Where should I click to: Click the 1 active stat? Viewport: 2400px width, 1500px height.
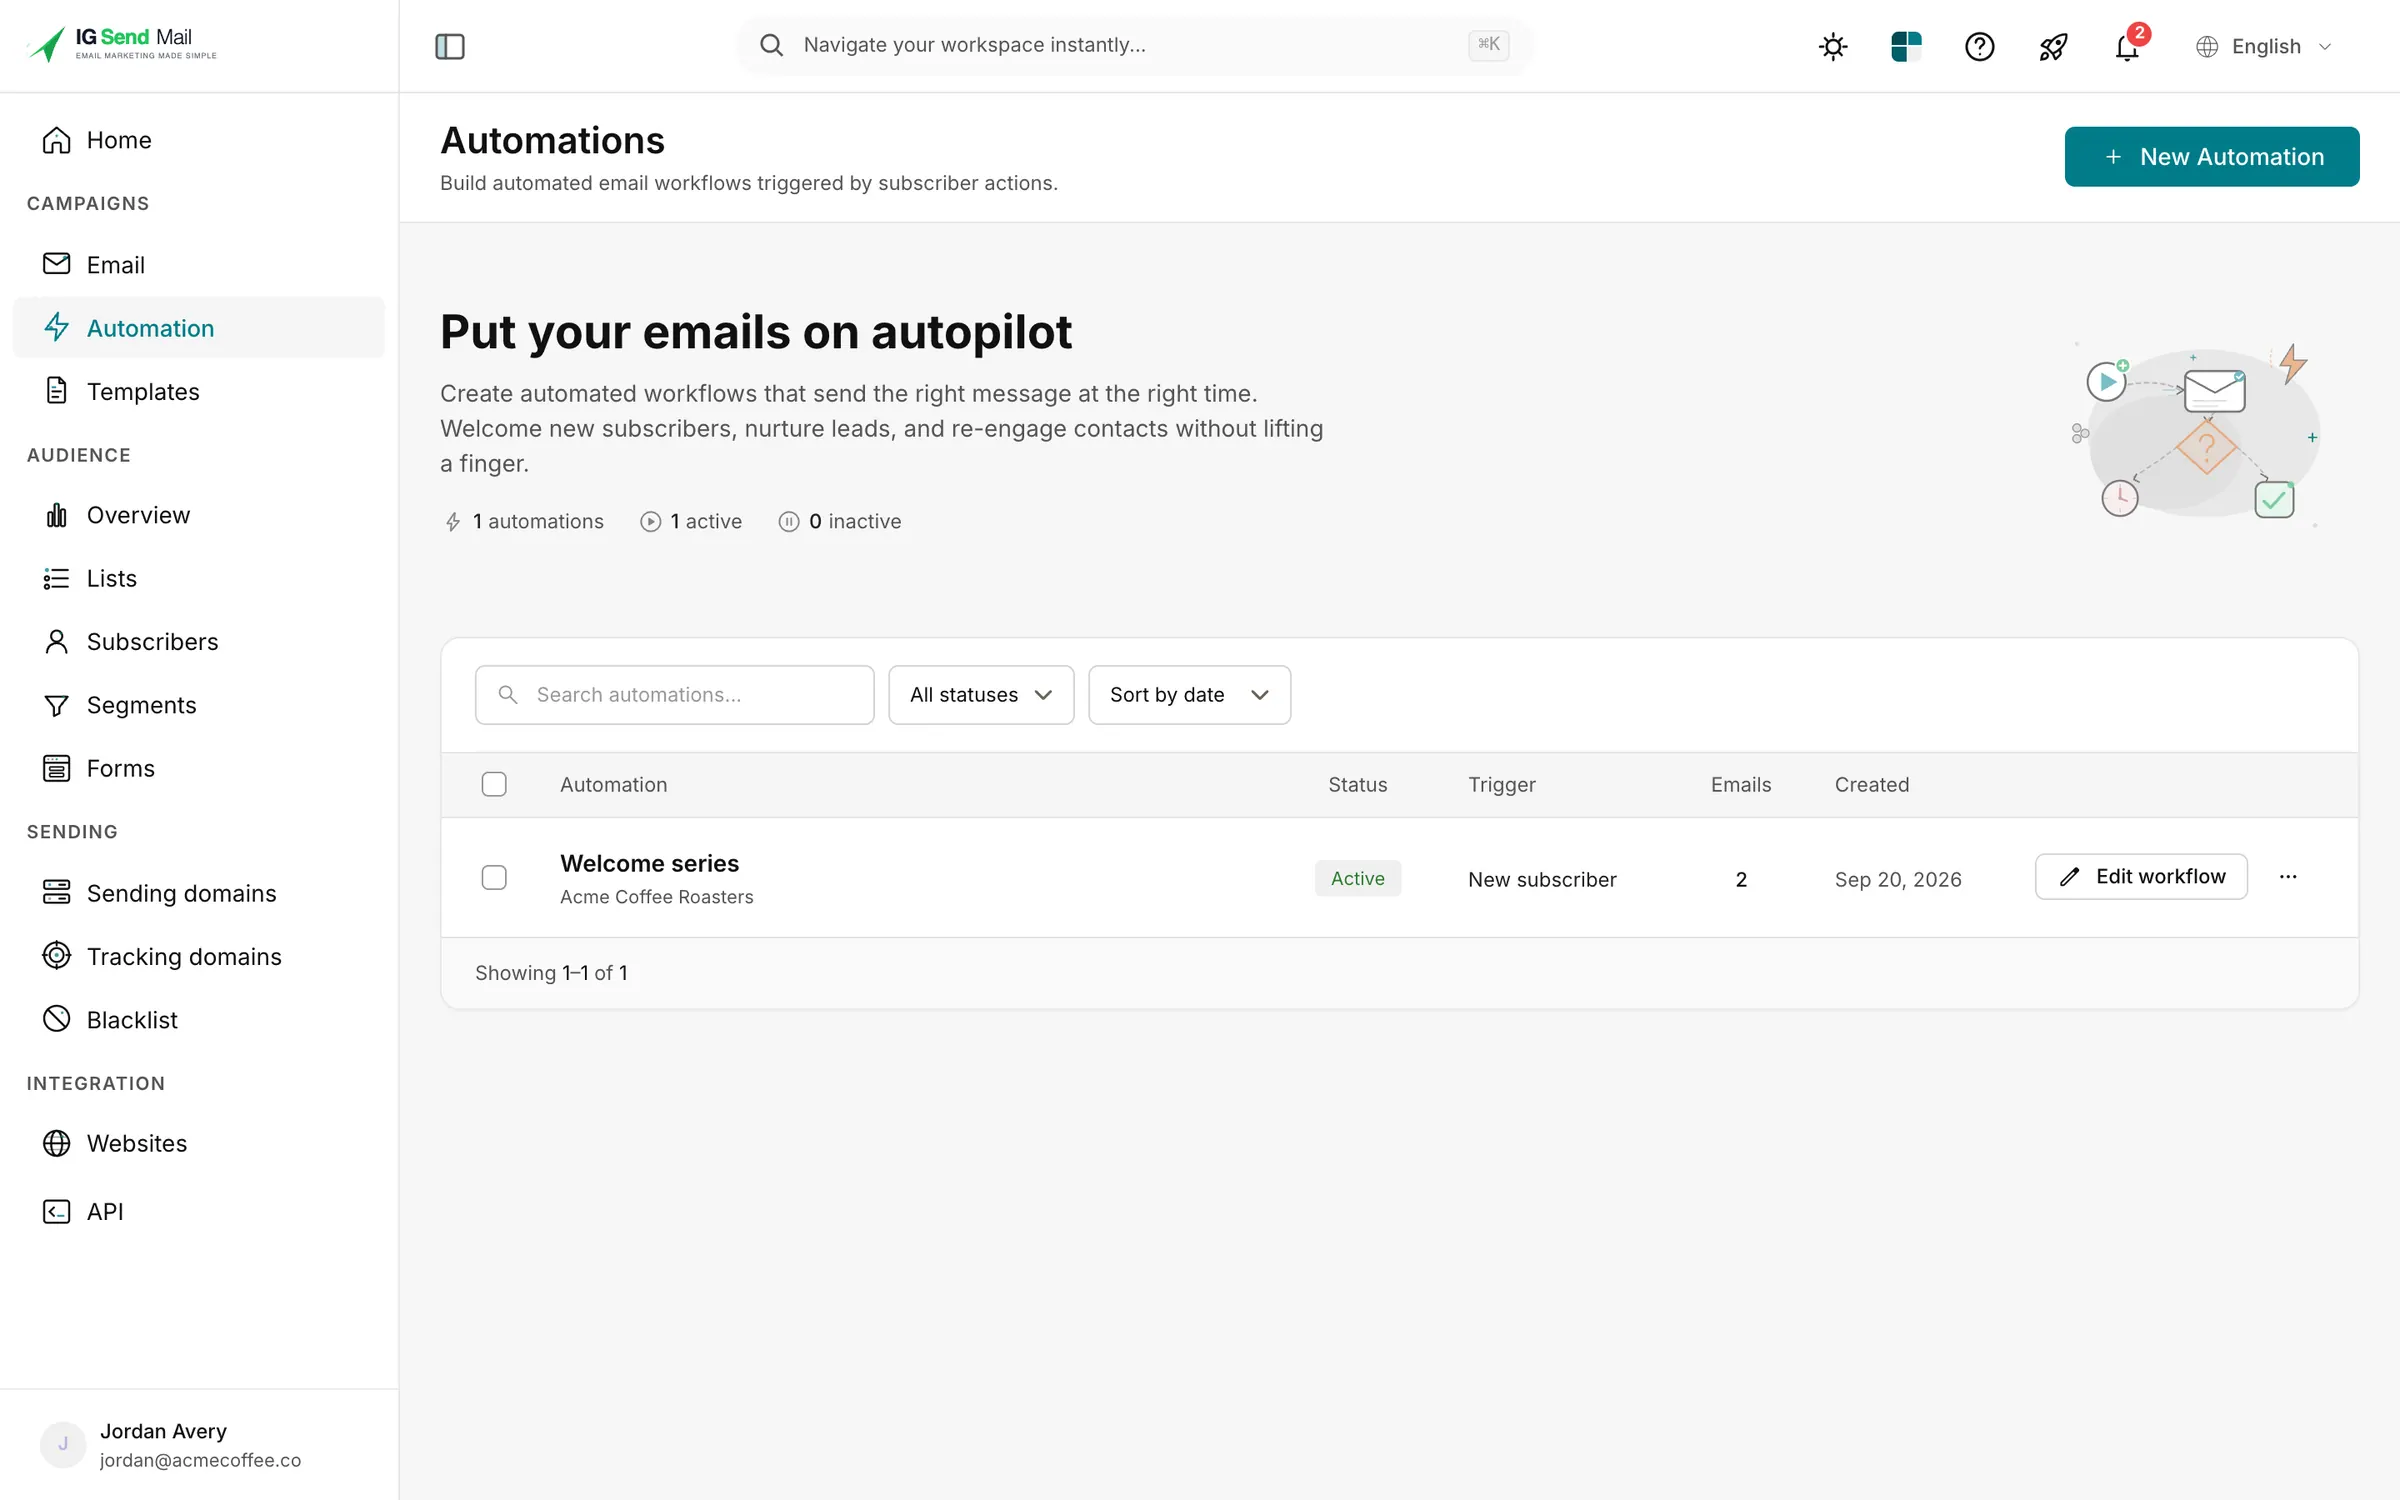pos(691,521)
